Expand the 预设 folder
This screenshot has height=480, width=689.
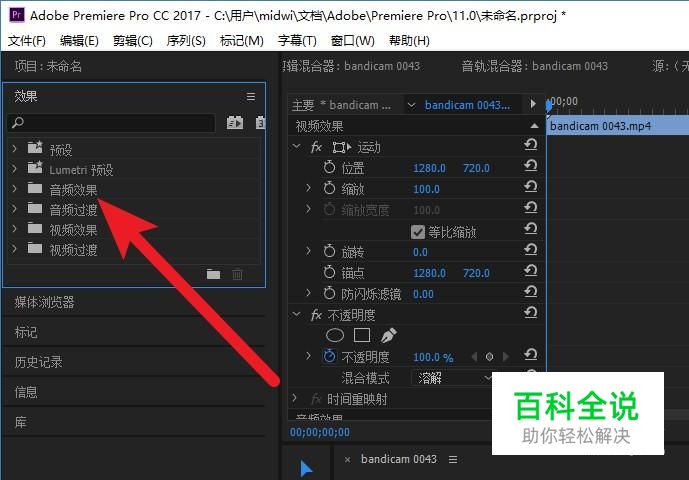[x=15, y=148]
